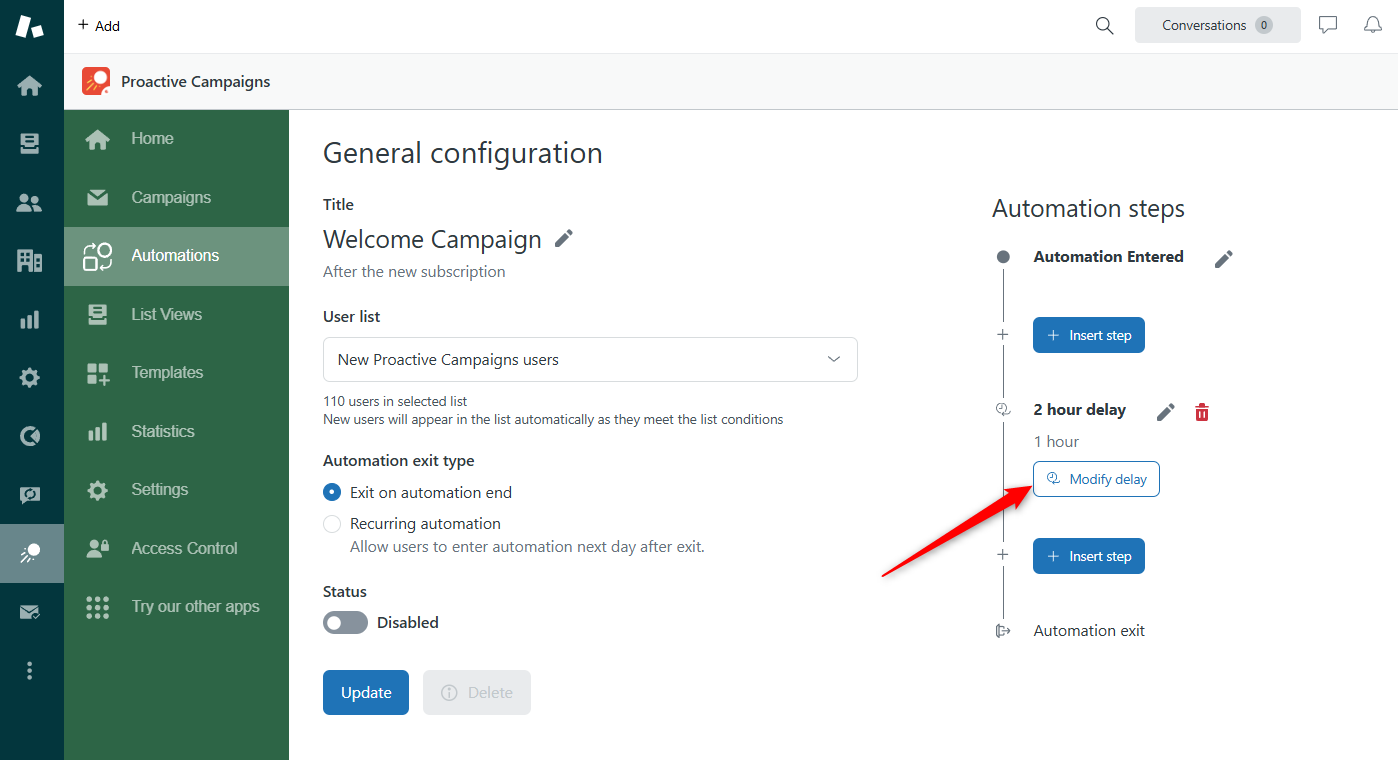Click Insert step above Automation exit

click(x=1089, y=556)
